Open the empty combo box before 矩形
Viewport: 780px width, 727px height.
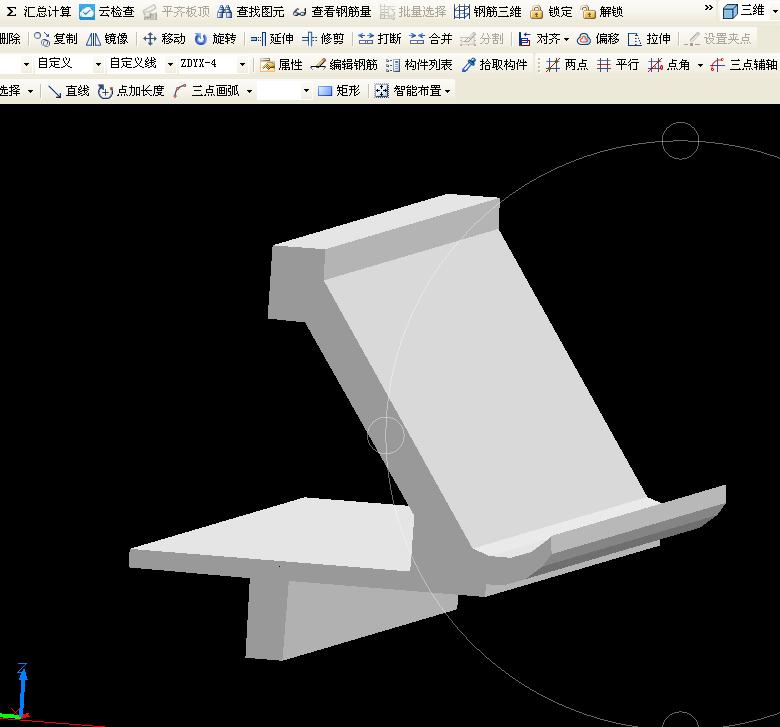(284, 91)
